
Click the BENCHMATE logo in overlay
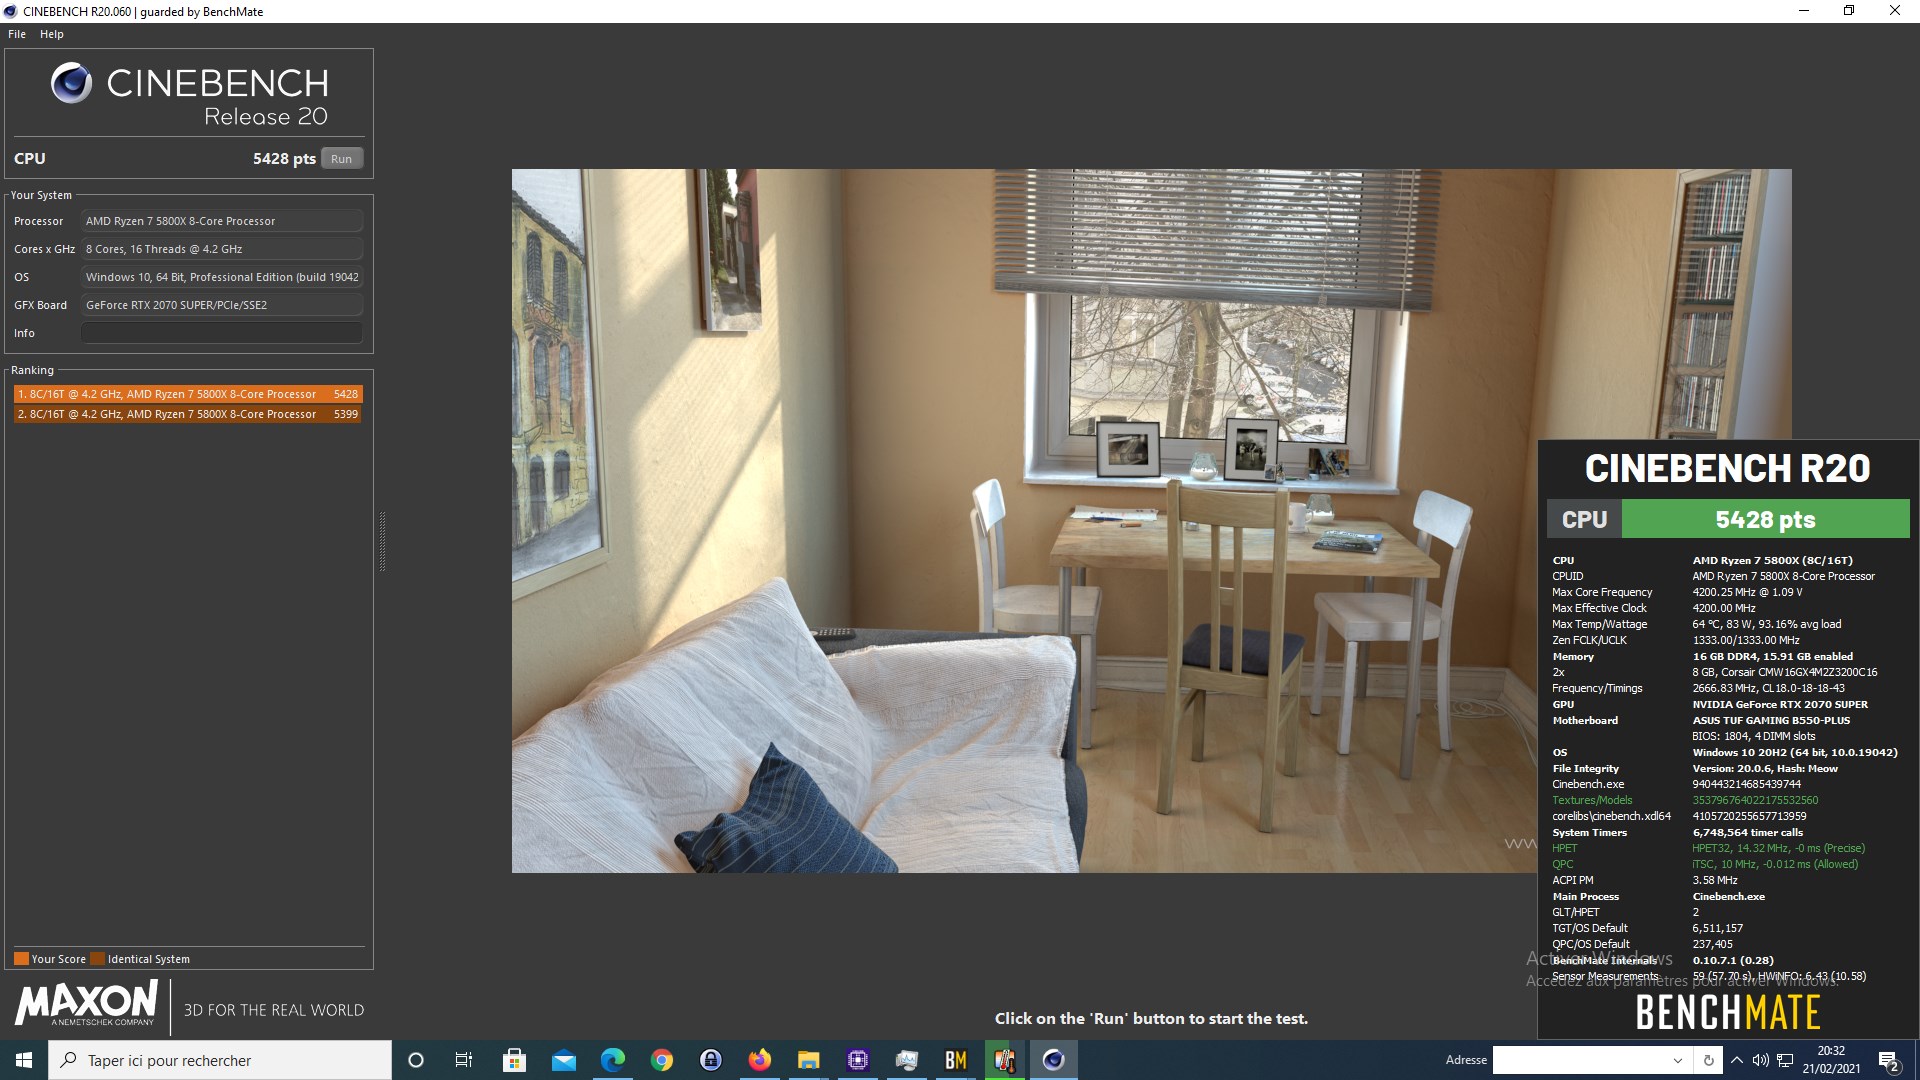[x=1728, y=1013]
